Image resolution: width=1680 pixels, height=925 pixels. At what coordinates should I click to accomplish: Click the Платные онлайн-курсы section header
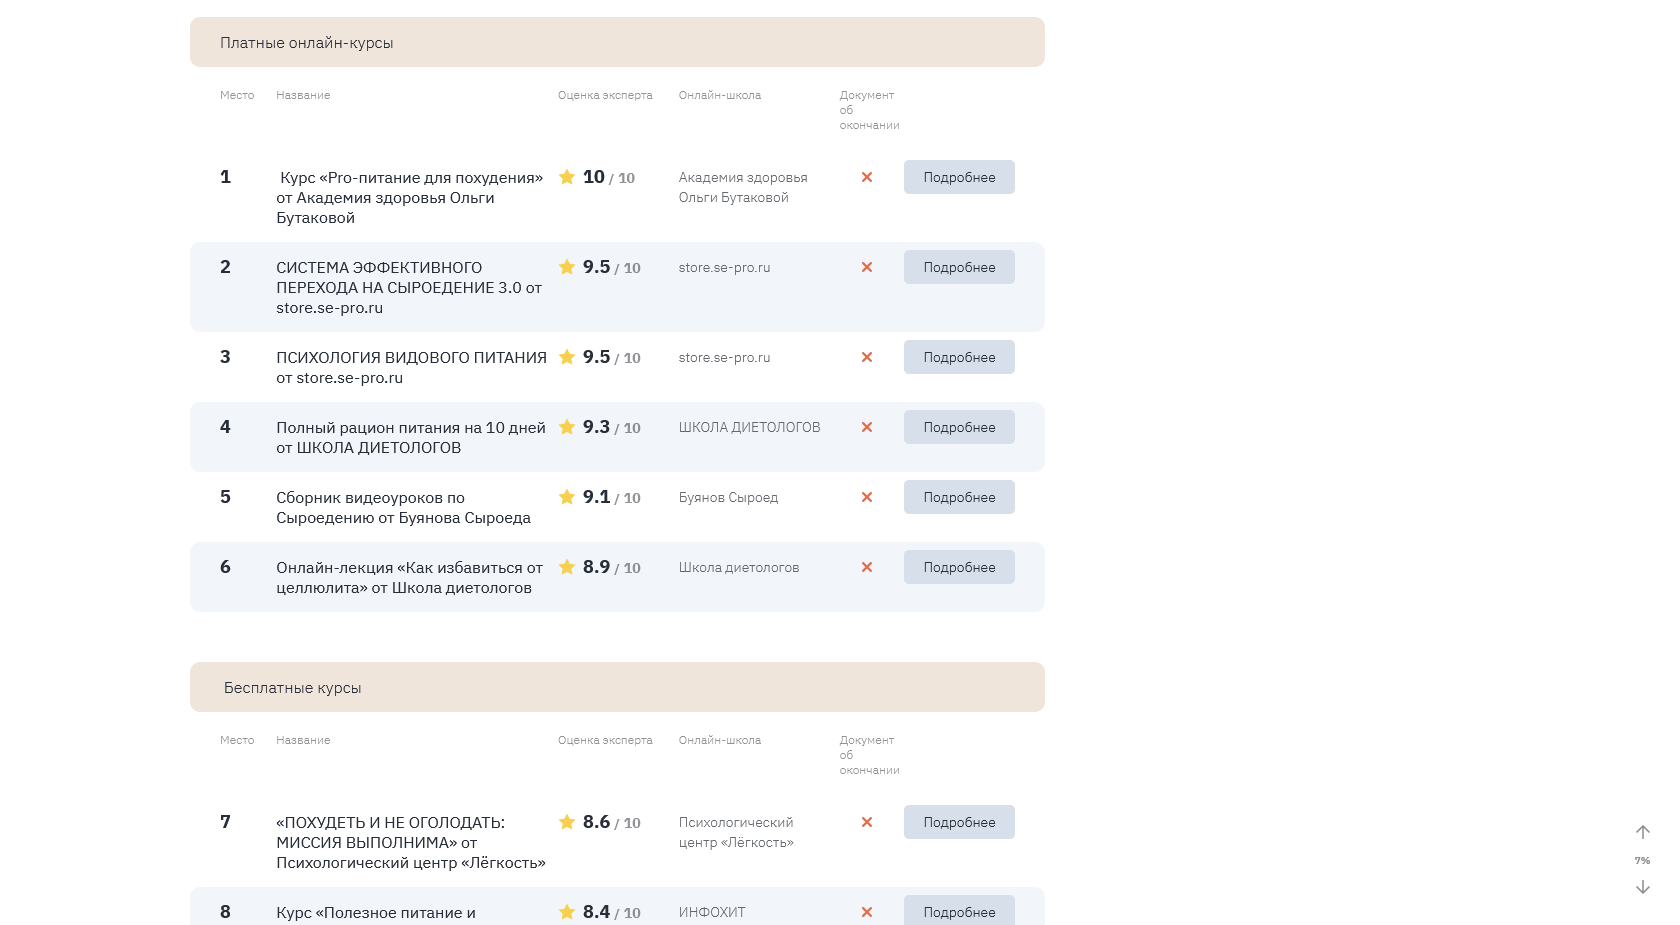[617, 42]
